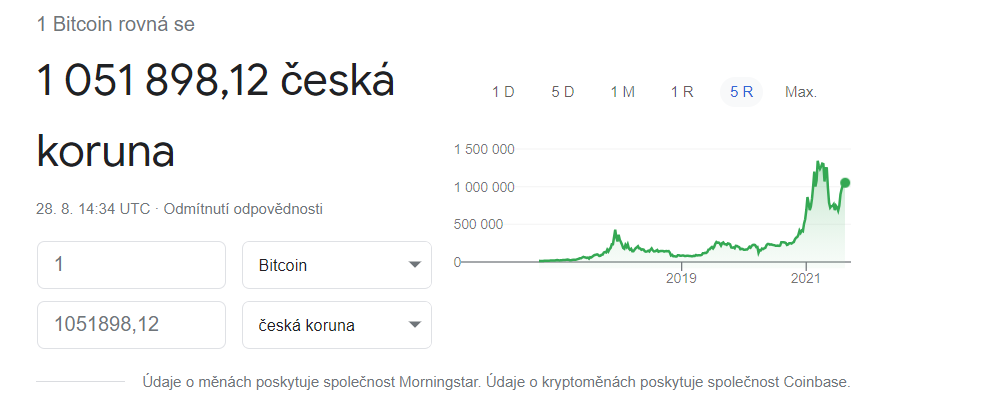Click the 2019 label on chart axis
The image size is (989, 413).
(x=681, y=278)
